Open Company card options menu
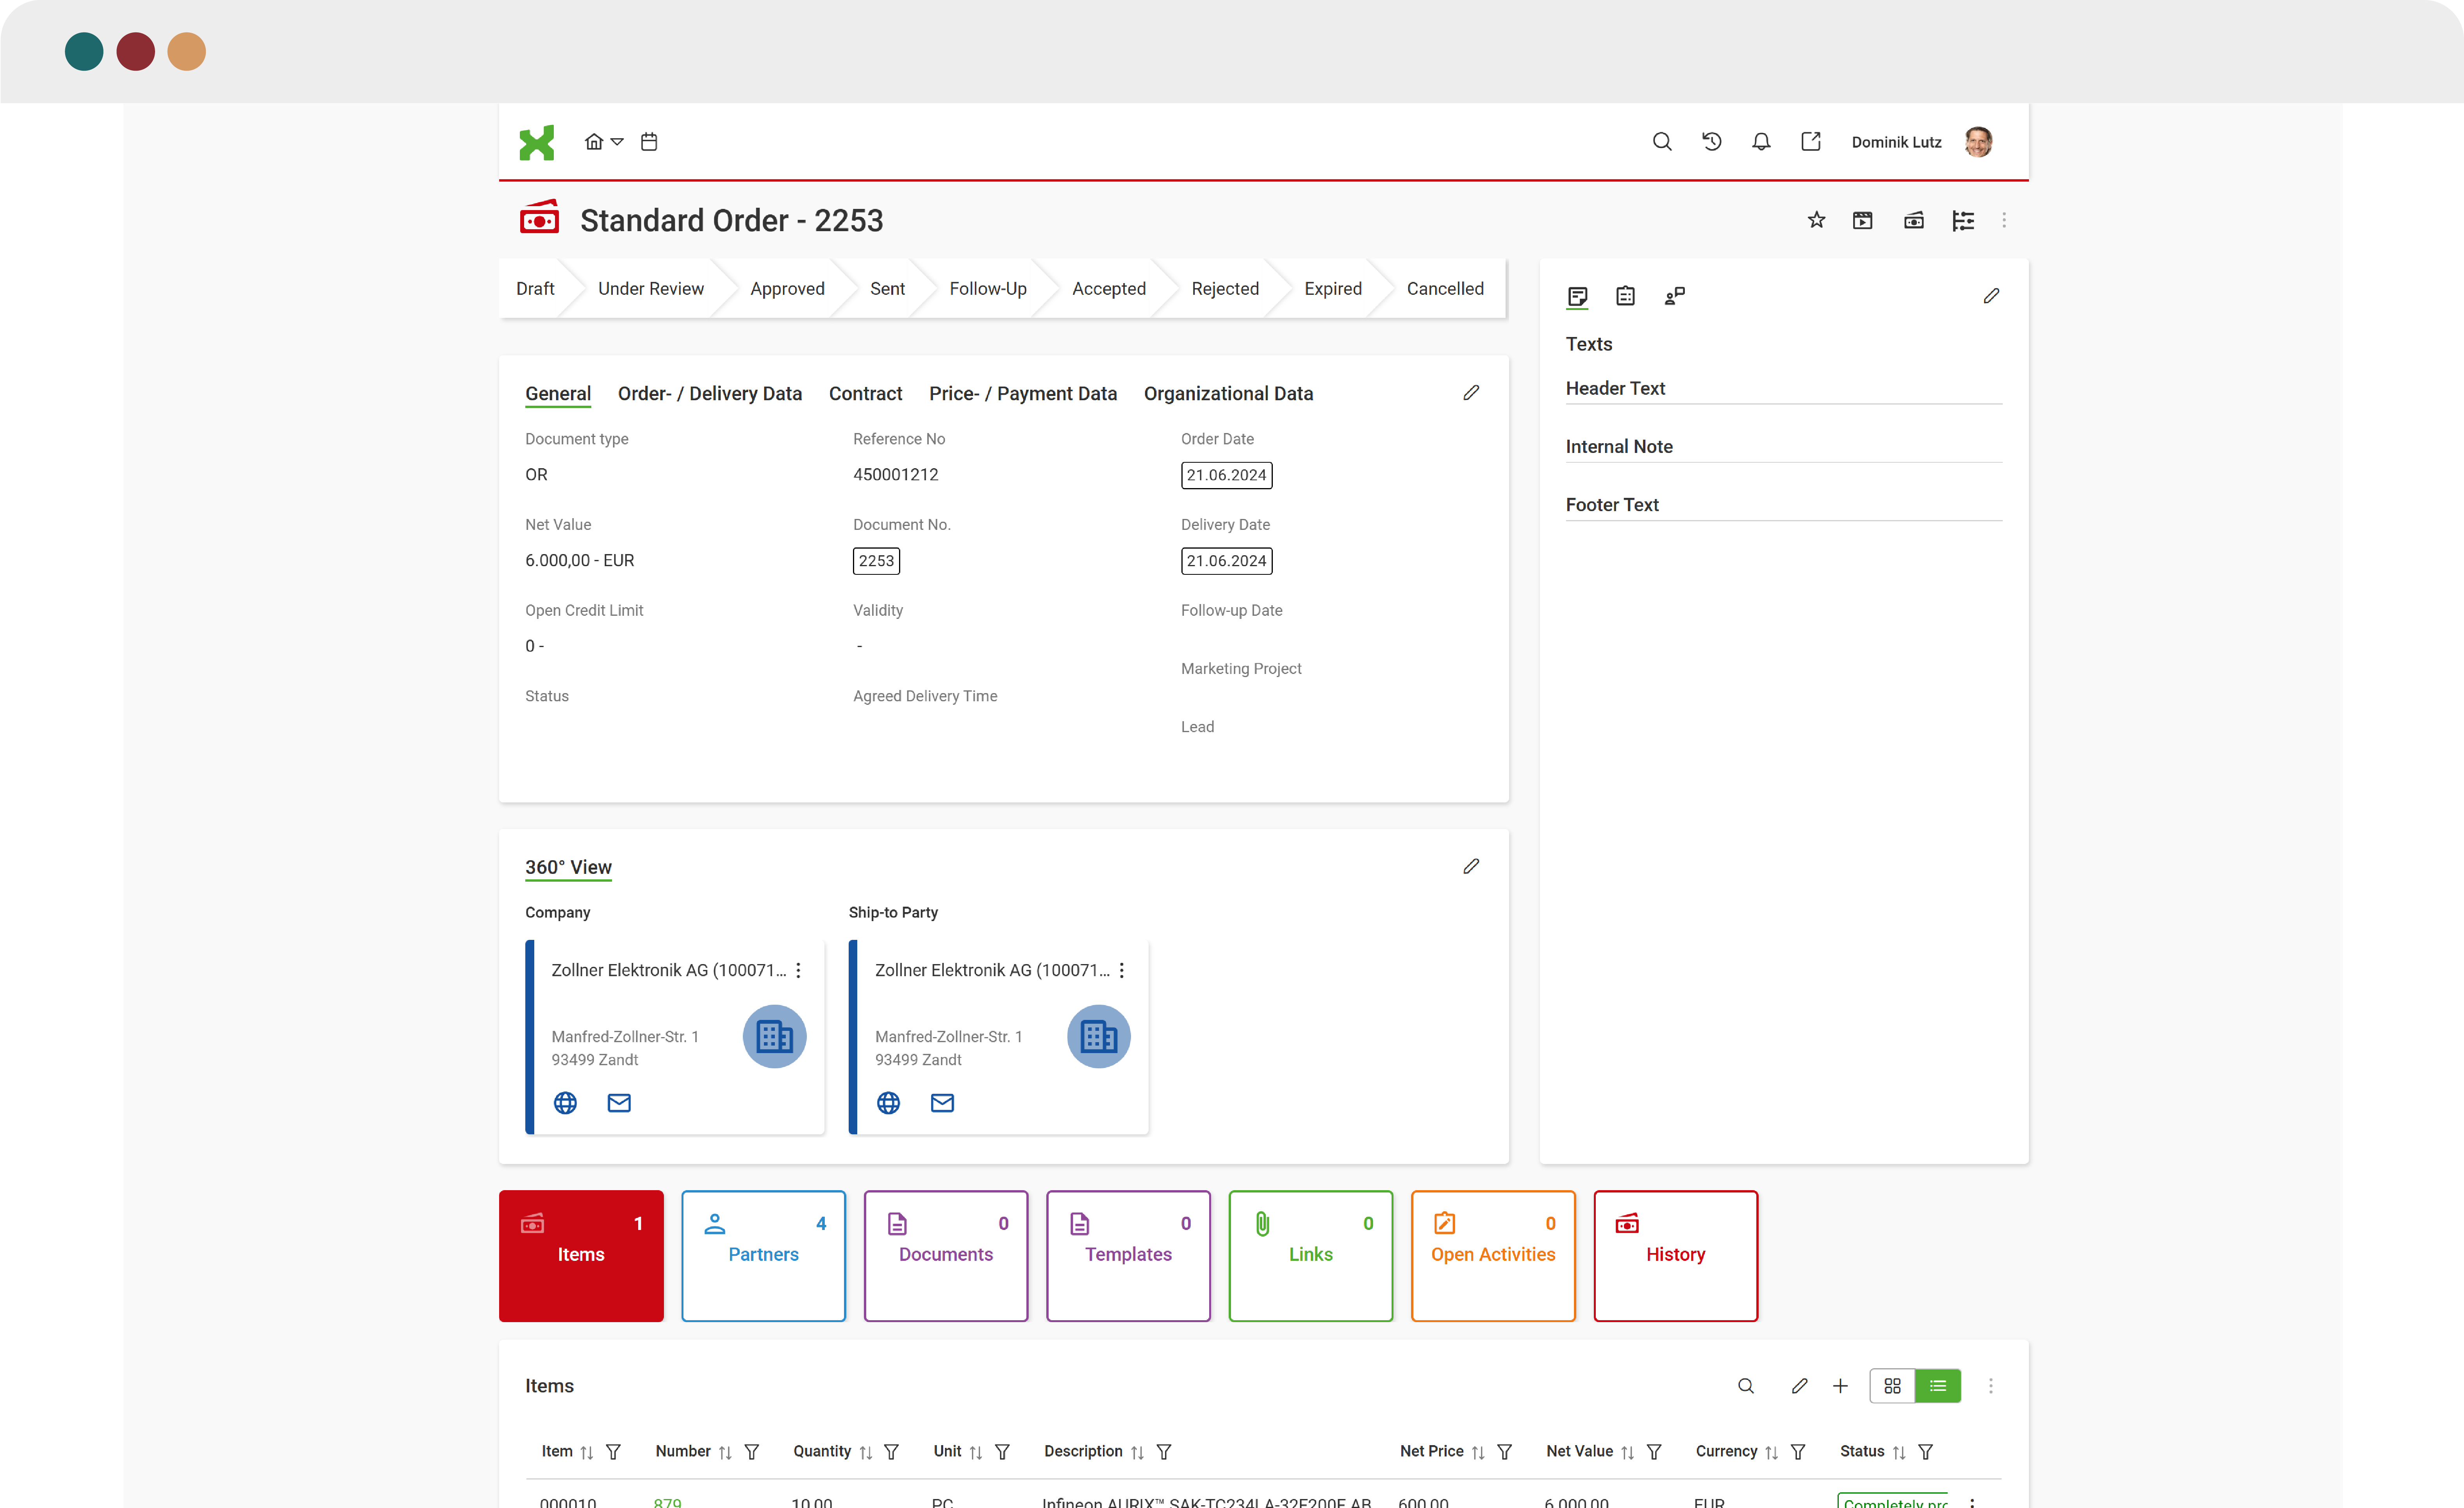Viewport: 2464px width, 1508px height. (798, 970)
